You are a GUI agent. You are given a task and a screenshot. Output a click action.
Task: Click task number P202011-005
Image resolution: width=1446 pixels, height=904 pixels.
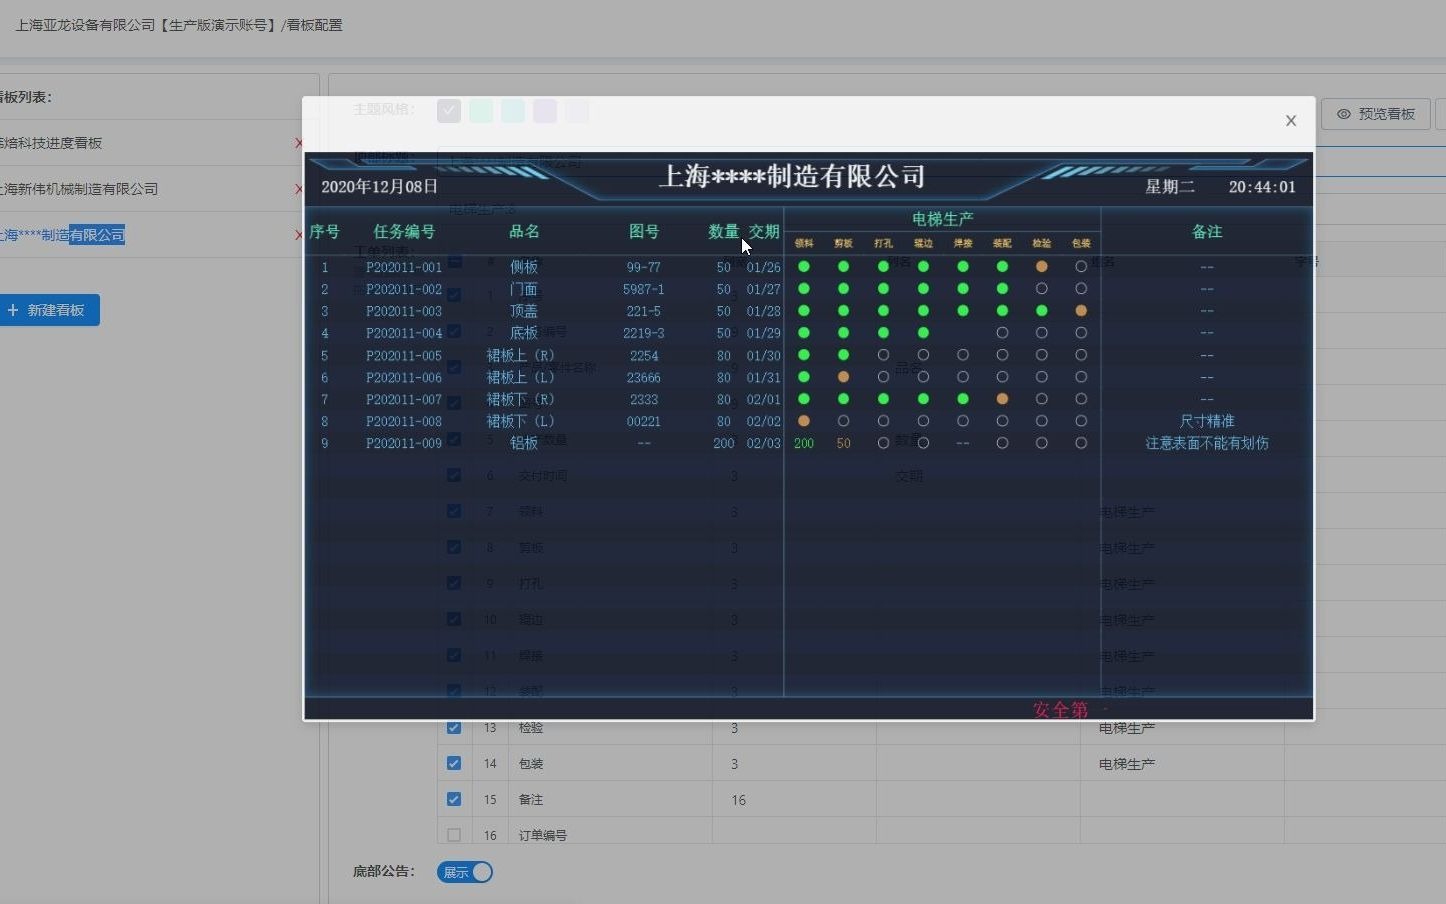pos(404,355)
